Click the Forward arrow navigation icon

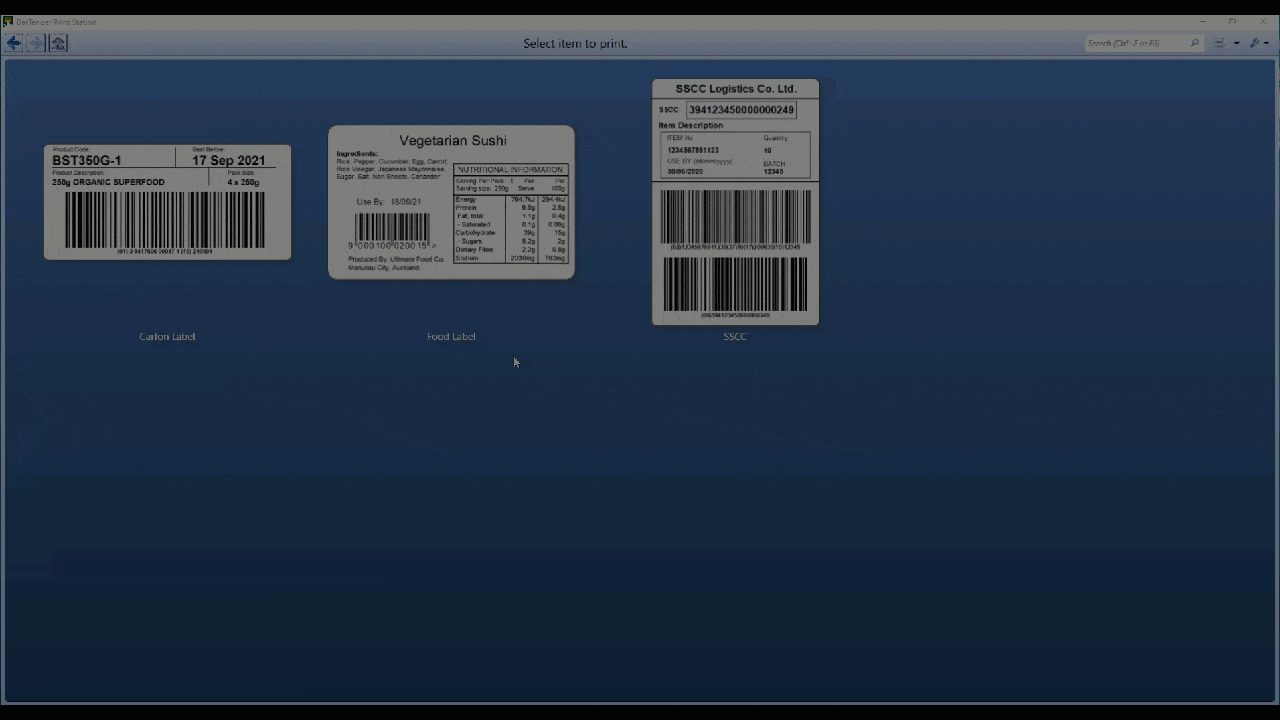[x=36, y=43]
